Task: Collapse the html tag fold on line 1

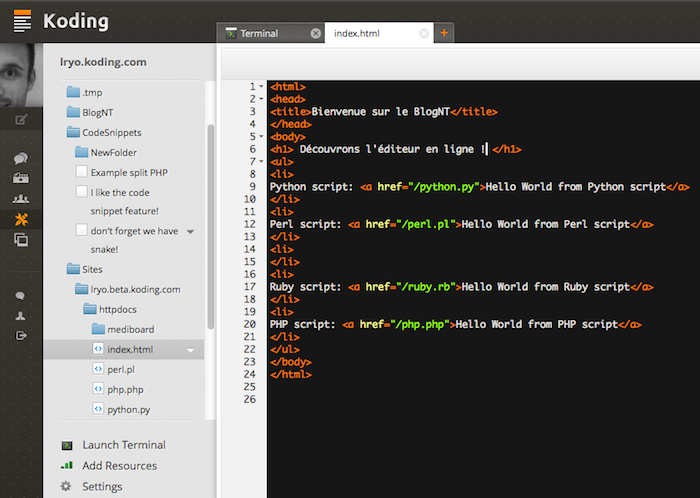Action: tap(261, 87)
